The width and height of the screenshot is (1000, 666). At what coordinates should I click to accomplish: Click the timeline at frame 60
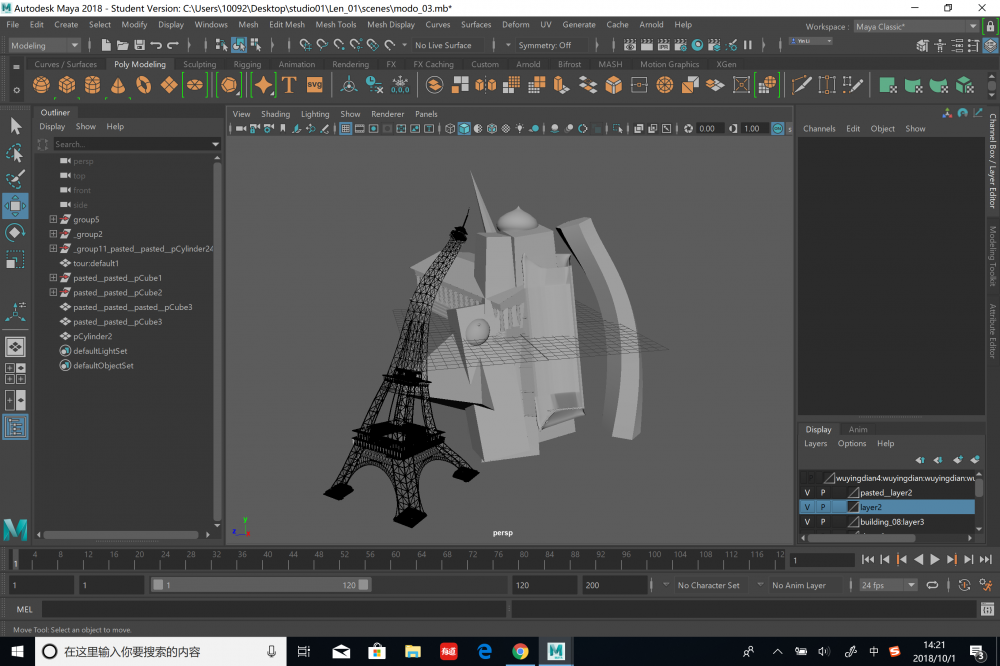click(396, 559)
